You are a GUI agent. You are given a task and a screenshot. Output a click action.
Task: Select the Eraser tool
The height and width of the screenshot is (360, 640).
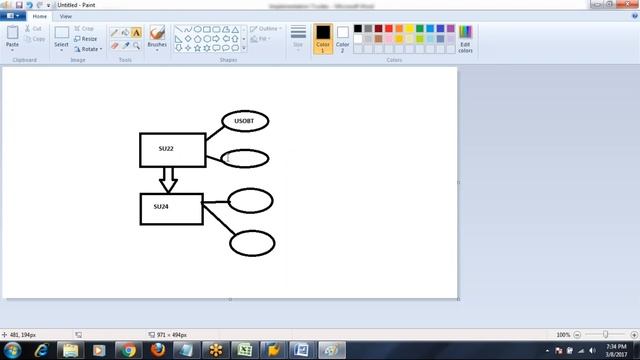pos(114,45)
